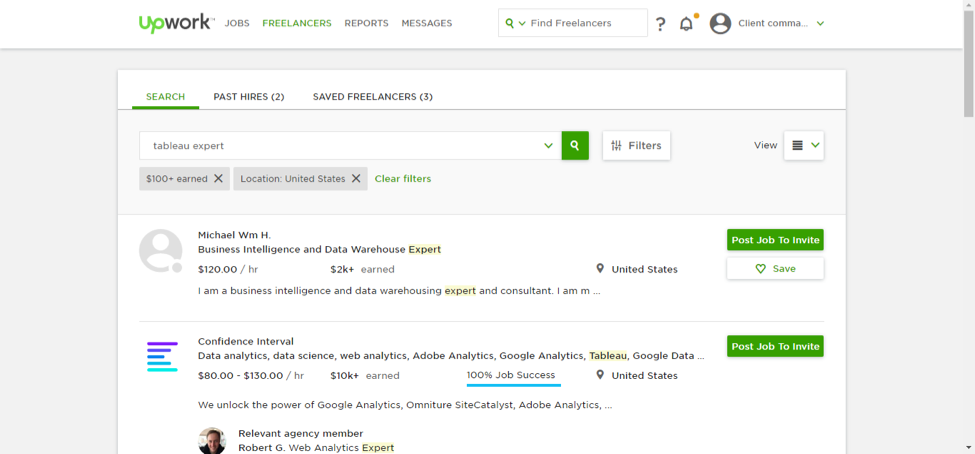The height and width of the screenshot is (454, 975).
Task: Click the green search magnifier button
Action: coord(575,146)
